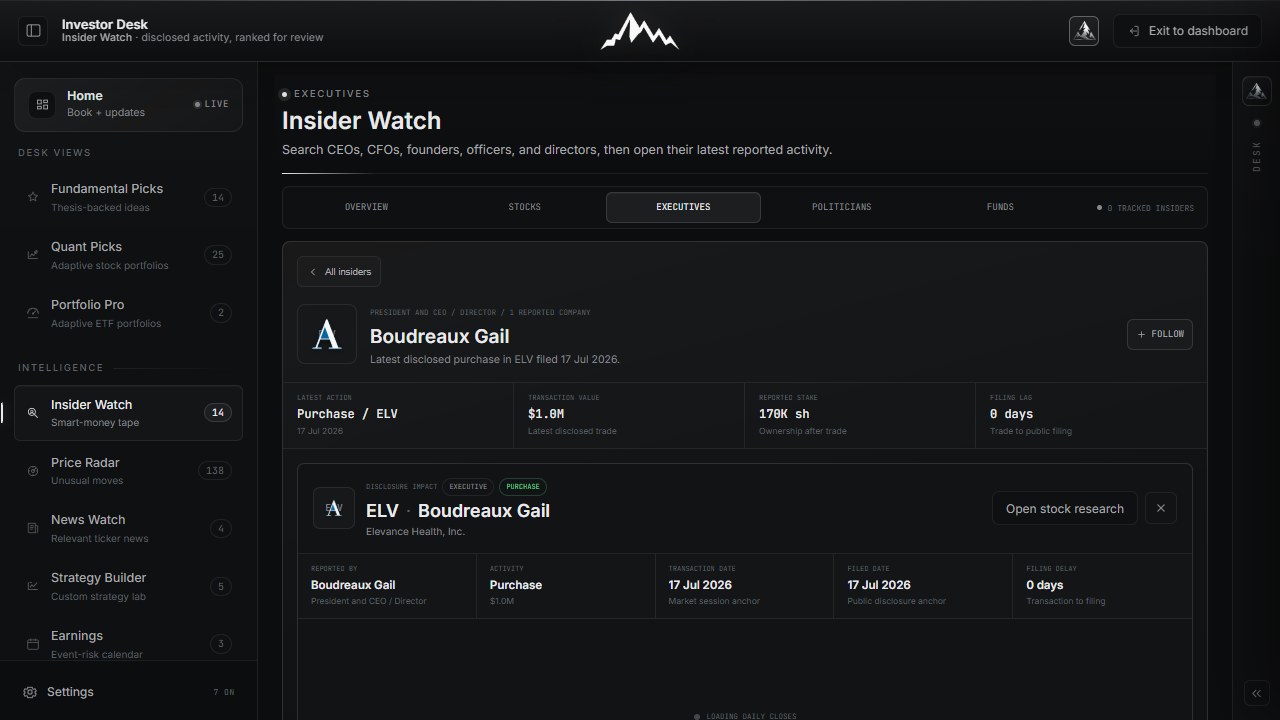
Task: Click the Strategy Builder chart icon
Action: coord(32,586)
